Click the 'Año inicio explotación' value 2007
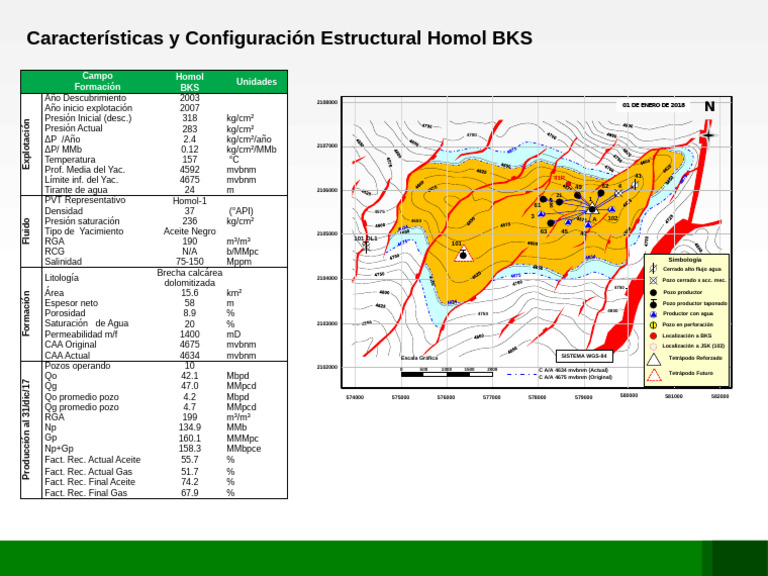The width and height of the screenshot is (768, 576). pyautogui.click(x=190, y=108)
